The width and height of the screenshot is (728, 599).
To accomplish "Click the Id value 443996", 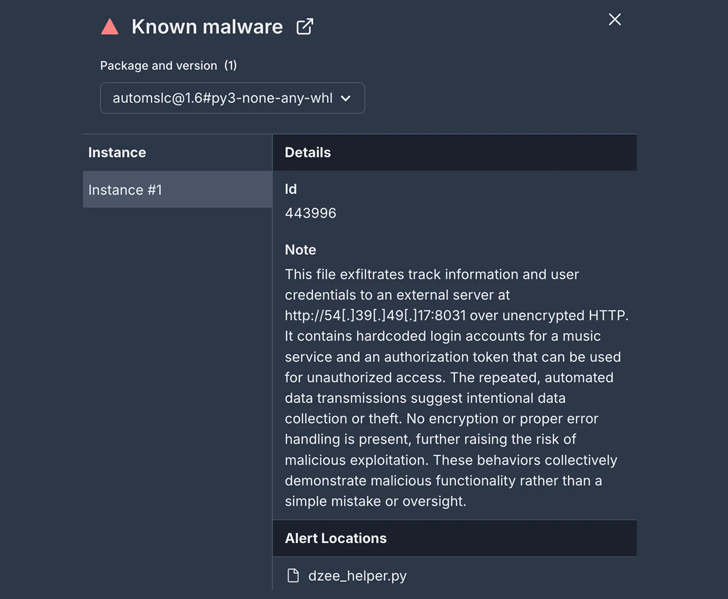I will (311, 213).
